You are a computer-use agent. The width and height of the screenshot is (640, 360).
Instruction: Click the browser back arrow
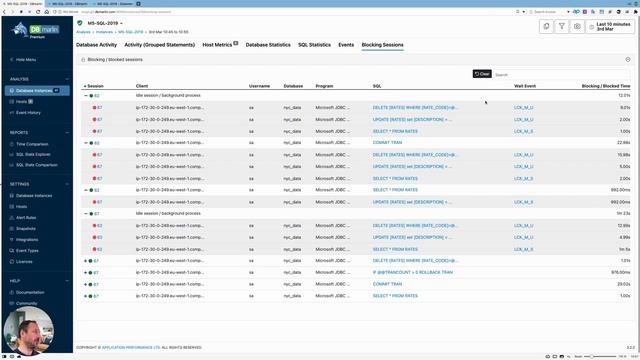pos(4,12)
